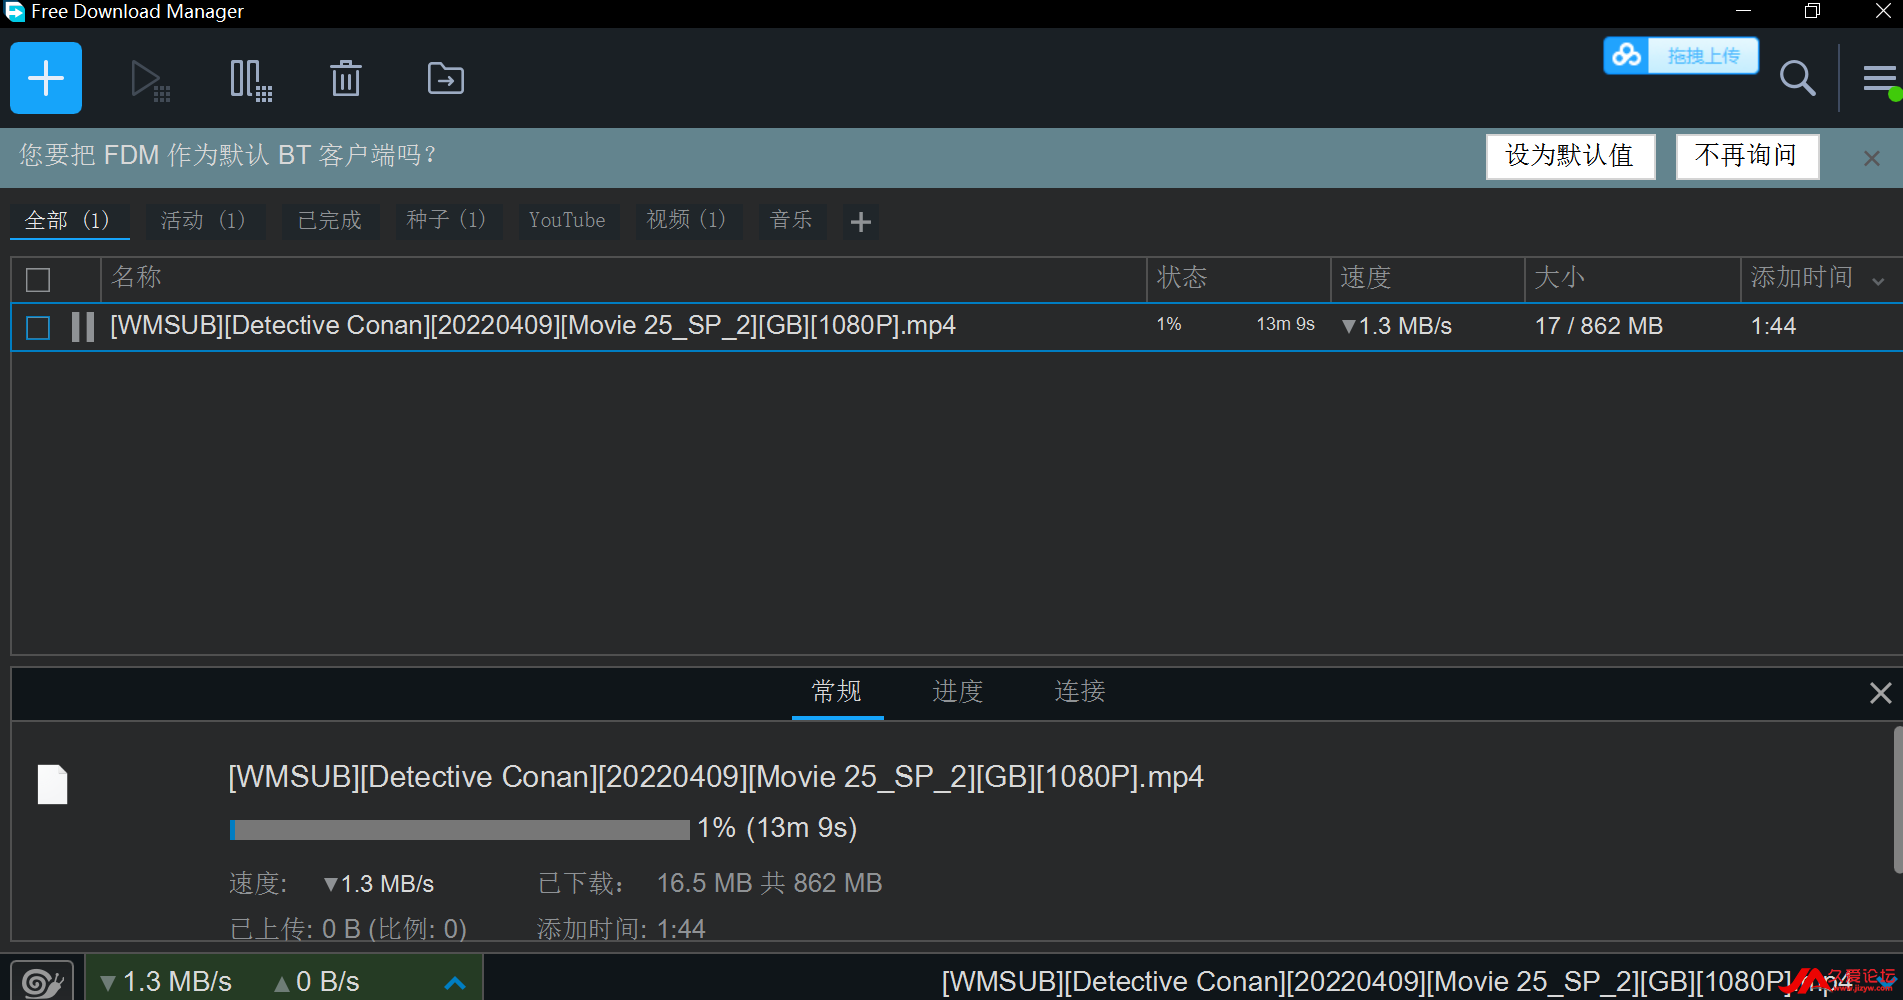Screen dimensions: 1903x1000
Task: Click the upload speed 0 B/s in status bar
Action: pos(317,982)
